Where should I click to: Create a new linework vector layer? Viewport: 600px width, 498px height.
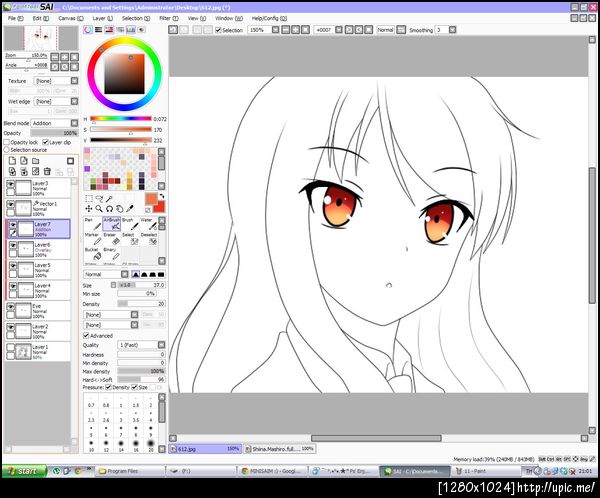coord(24,161)
